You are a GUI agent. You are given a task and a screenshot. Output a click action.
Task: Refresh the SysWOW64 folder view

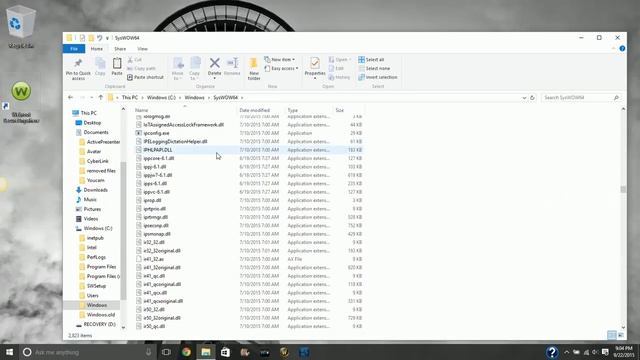532,98
